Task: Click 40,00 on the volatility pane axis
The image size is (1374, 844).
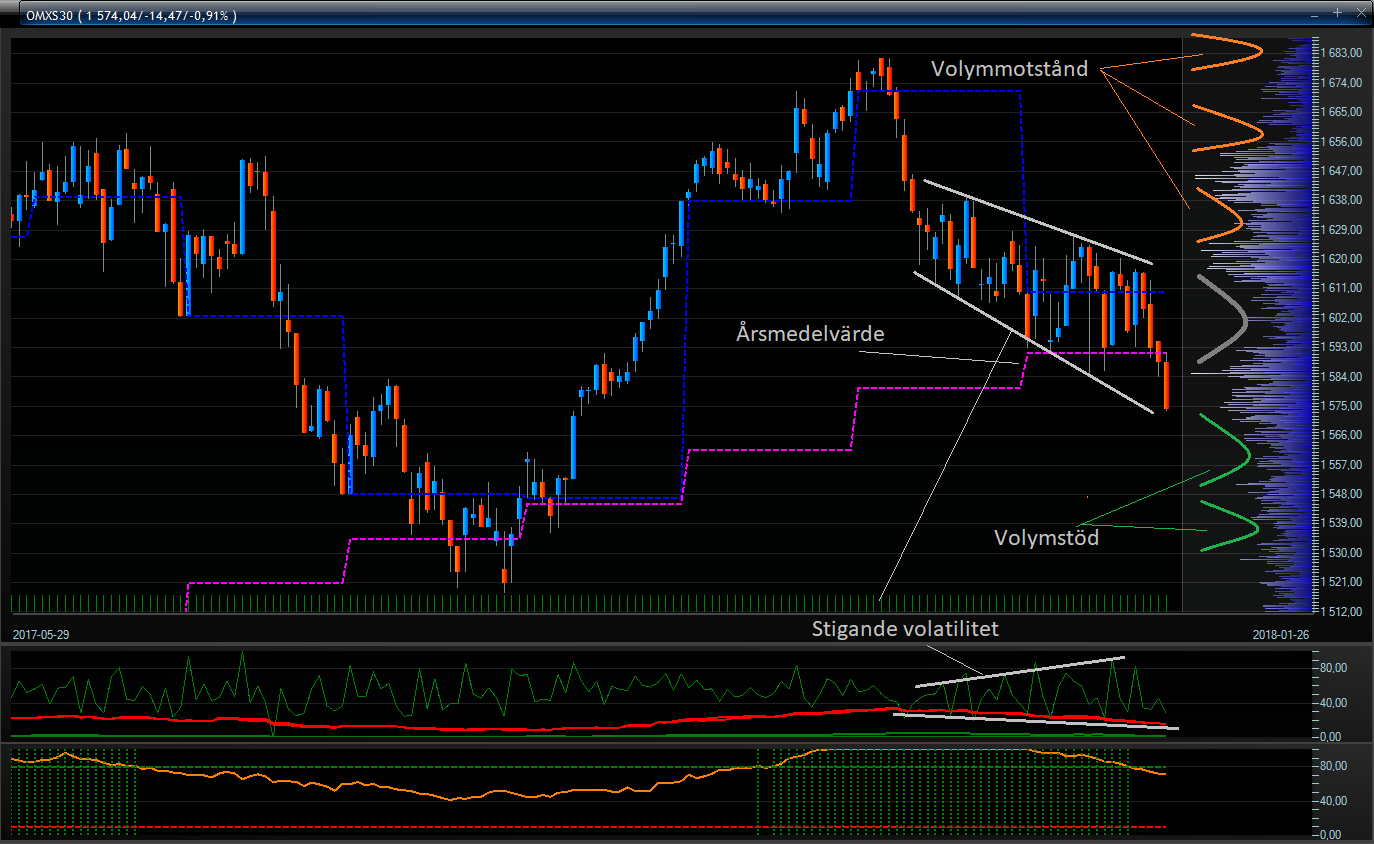Action: 1333,702
